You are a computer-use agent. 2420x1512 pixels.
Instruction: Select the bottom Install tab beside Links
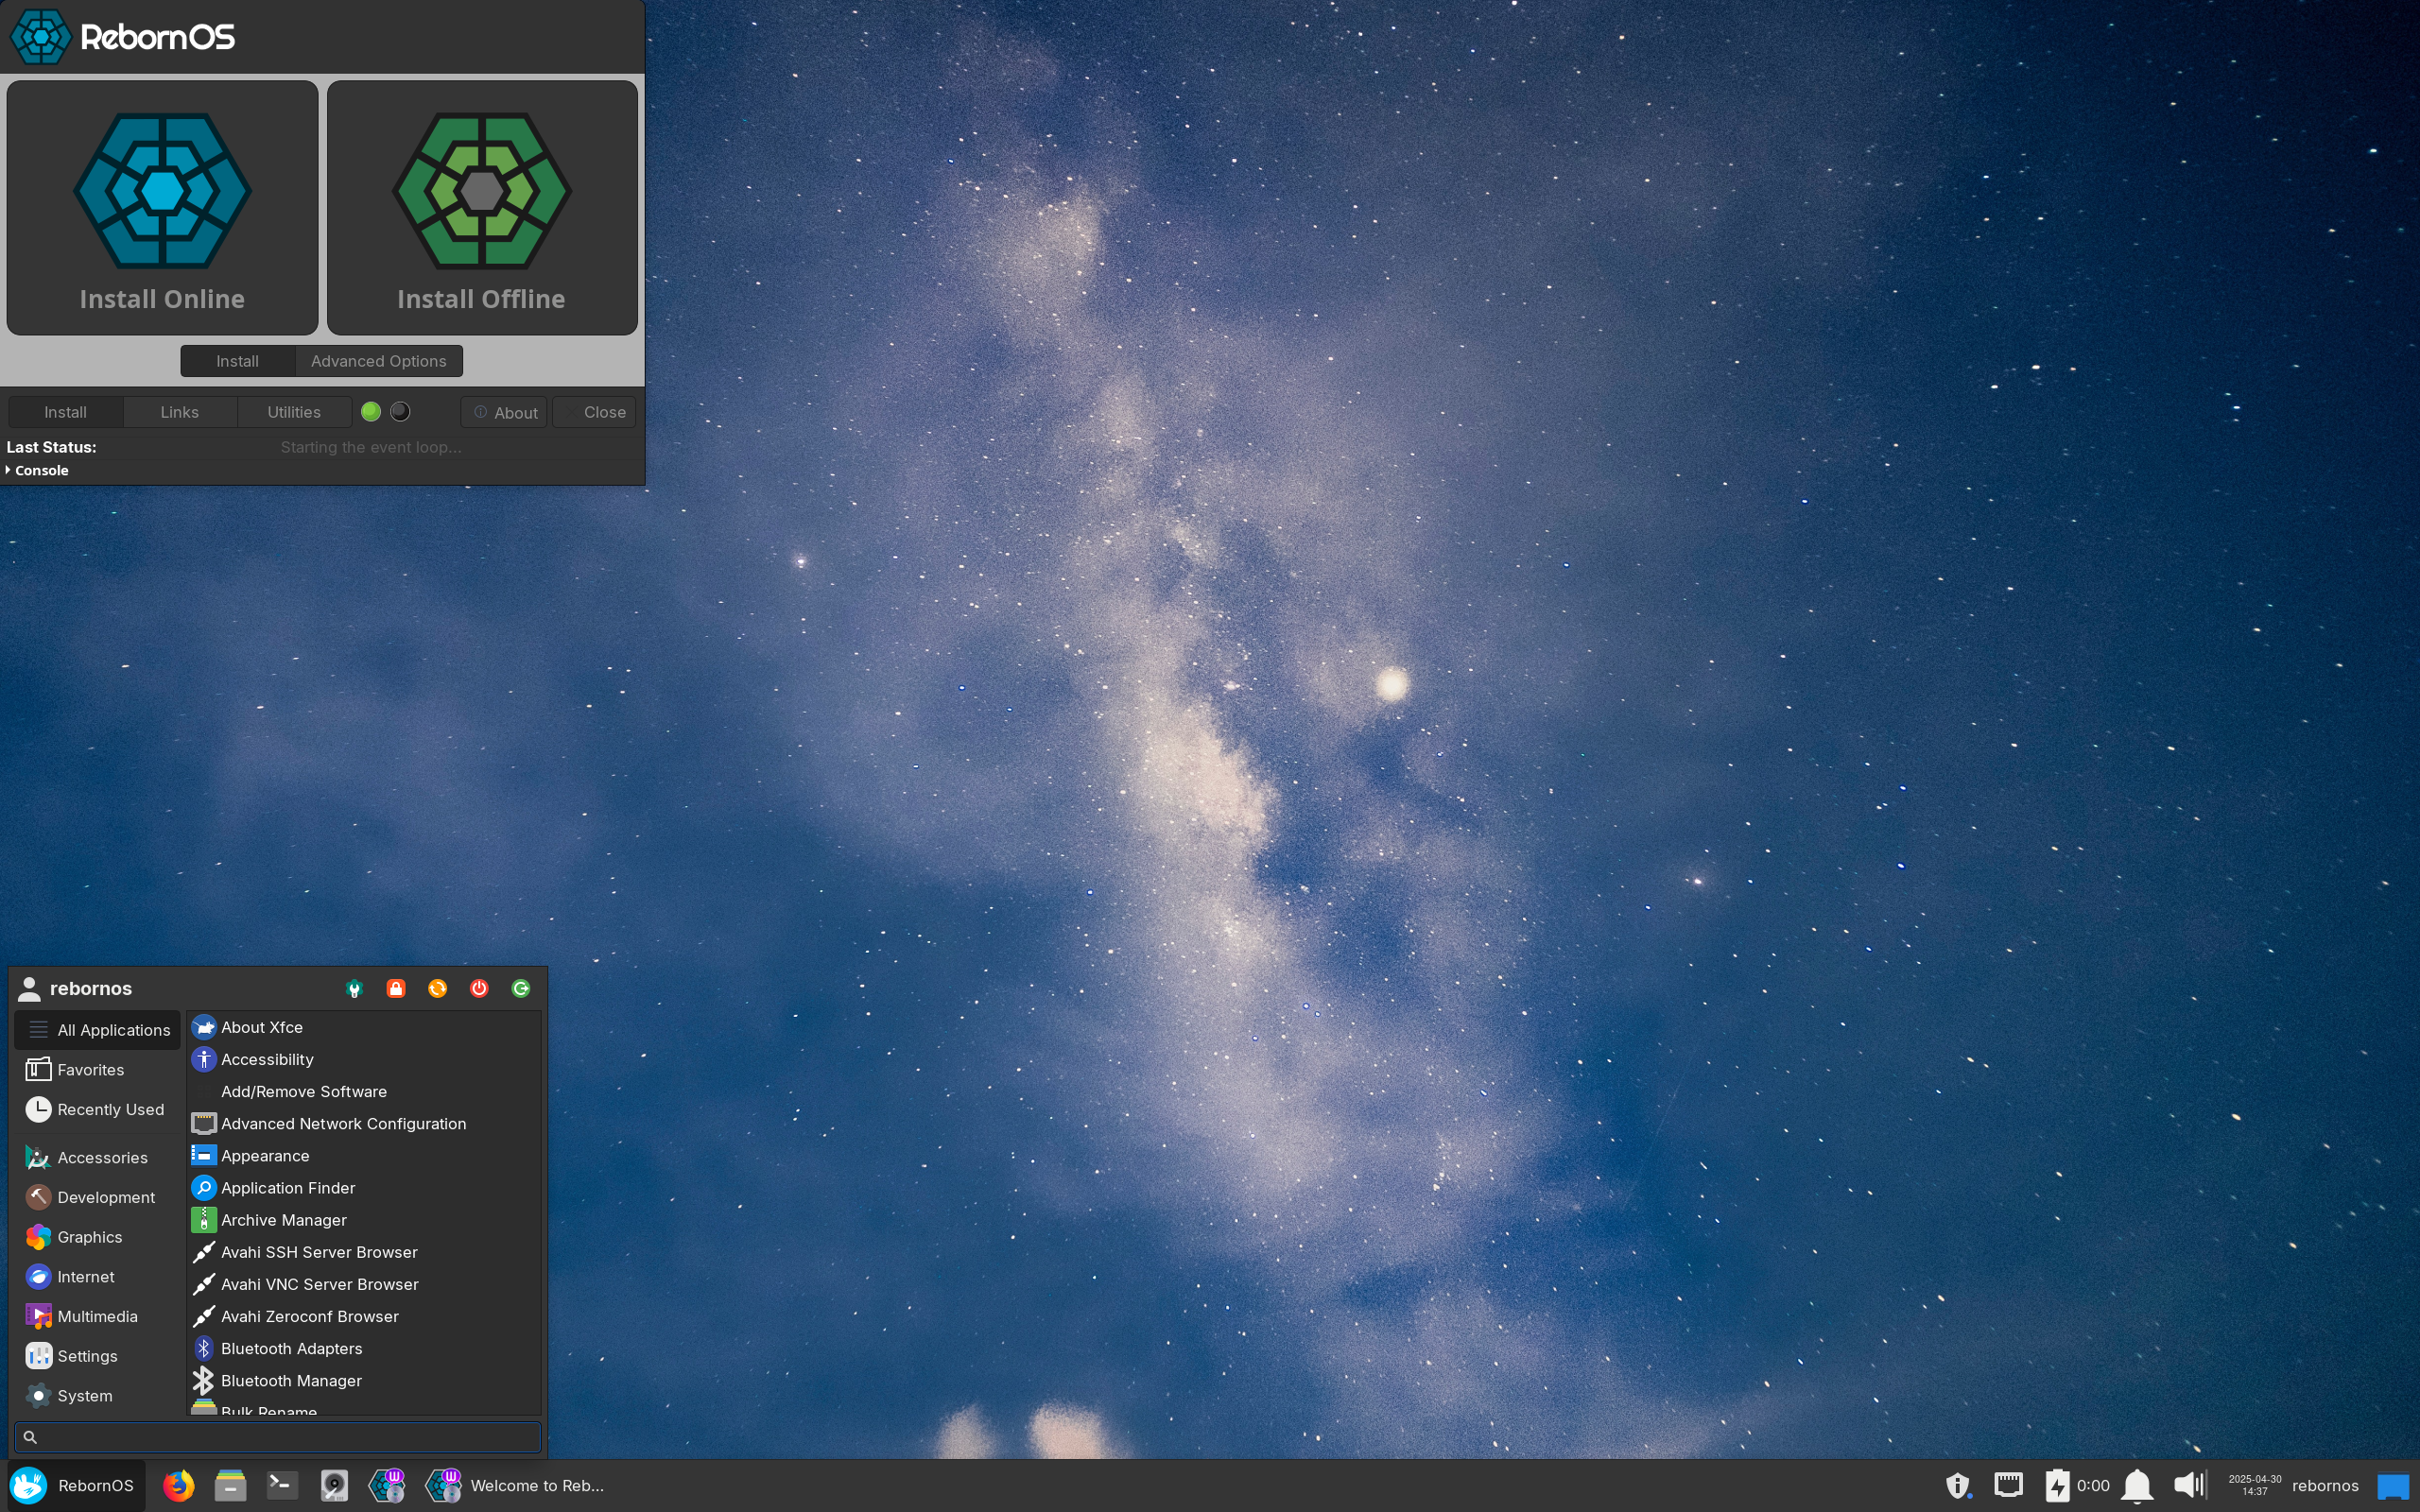(65, 412)
